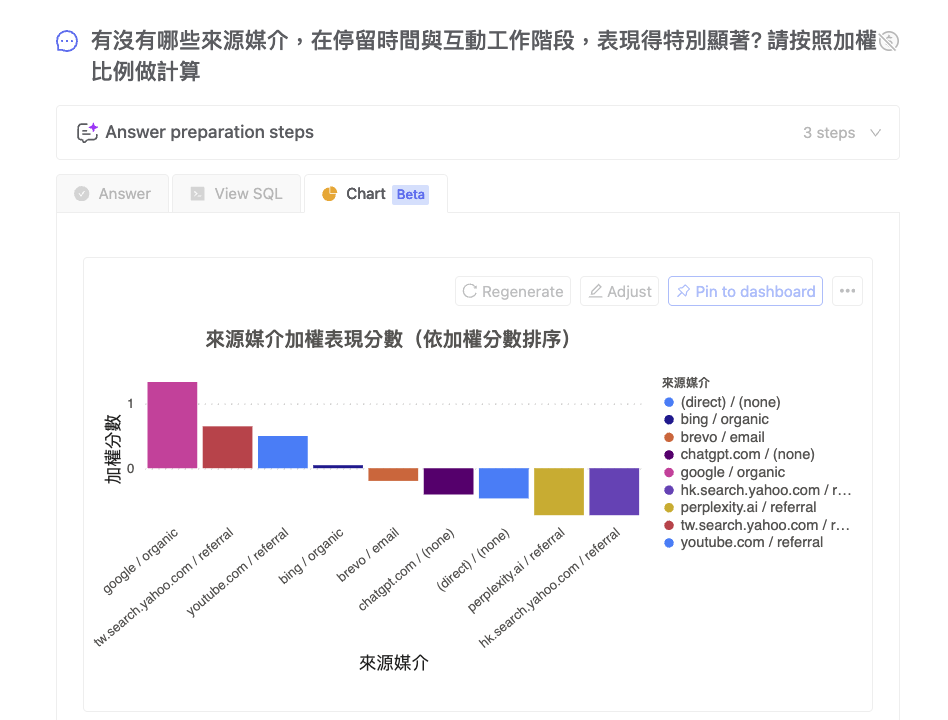Switch to the Answer tab
Image resolution: width=948 pixels, height=720 pixels.
click(x=112, y=193)
